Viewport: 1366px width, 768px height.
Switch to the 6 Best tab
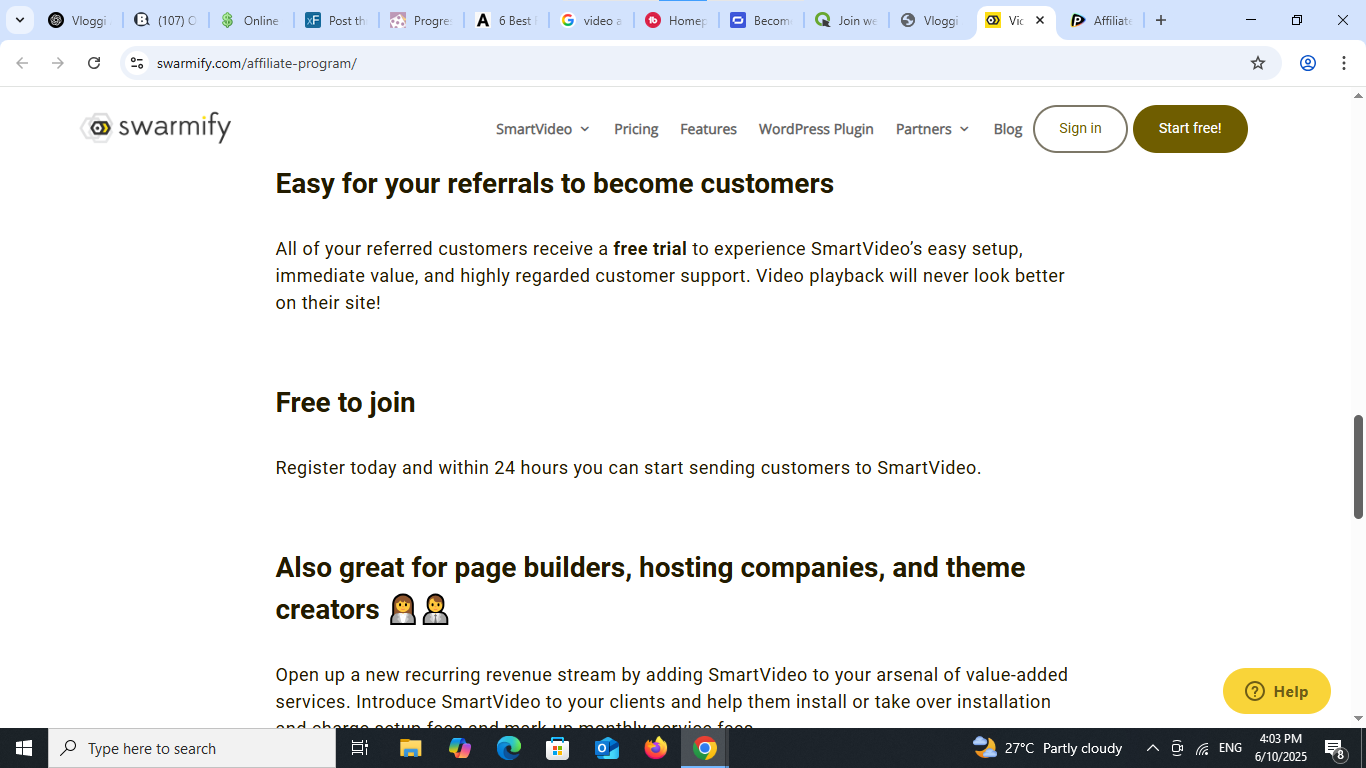507,20
